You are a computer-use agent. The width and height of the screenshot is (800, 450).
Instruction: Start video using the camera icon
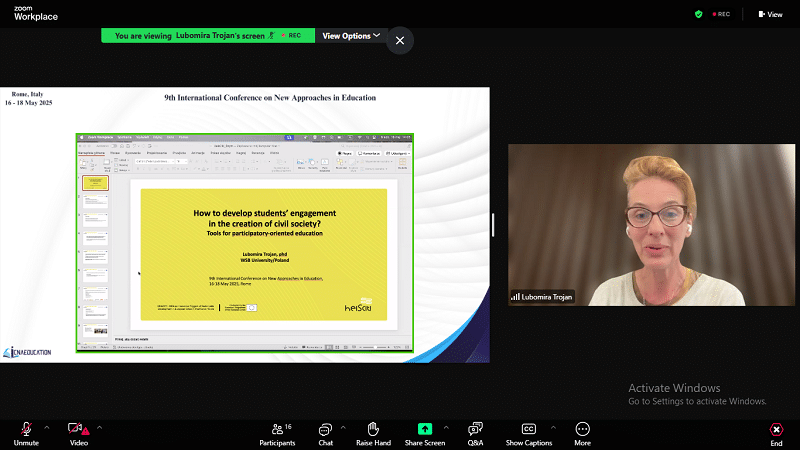pos(77,428)
